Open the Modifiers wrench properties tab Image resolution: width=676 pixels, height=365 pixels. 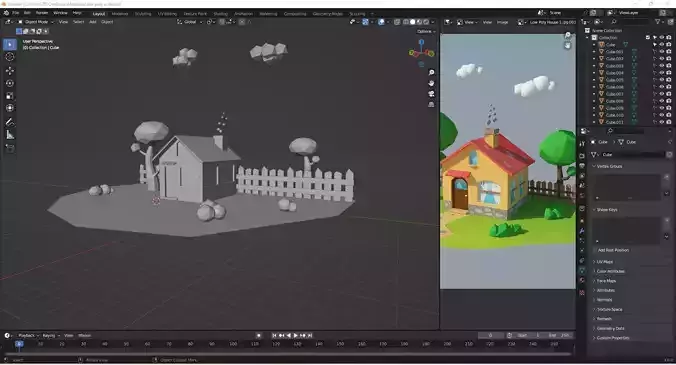tap(582, 231)
